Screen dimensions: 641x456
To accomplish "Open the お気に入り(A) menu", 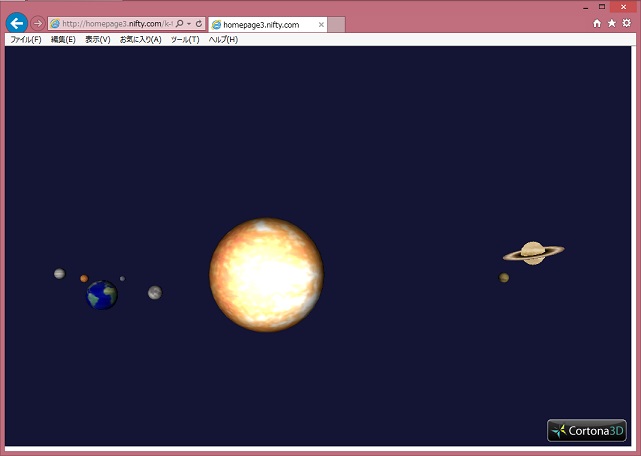I will [140, 39].
